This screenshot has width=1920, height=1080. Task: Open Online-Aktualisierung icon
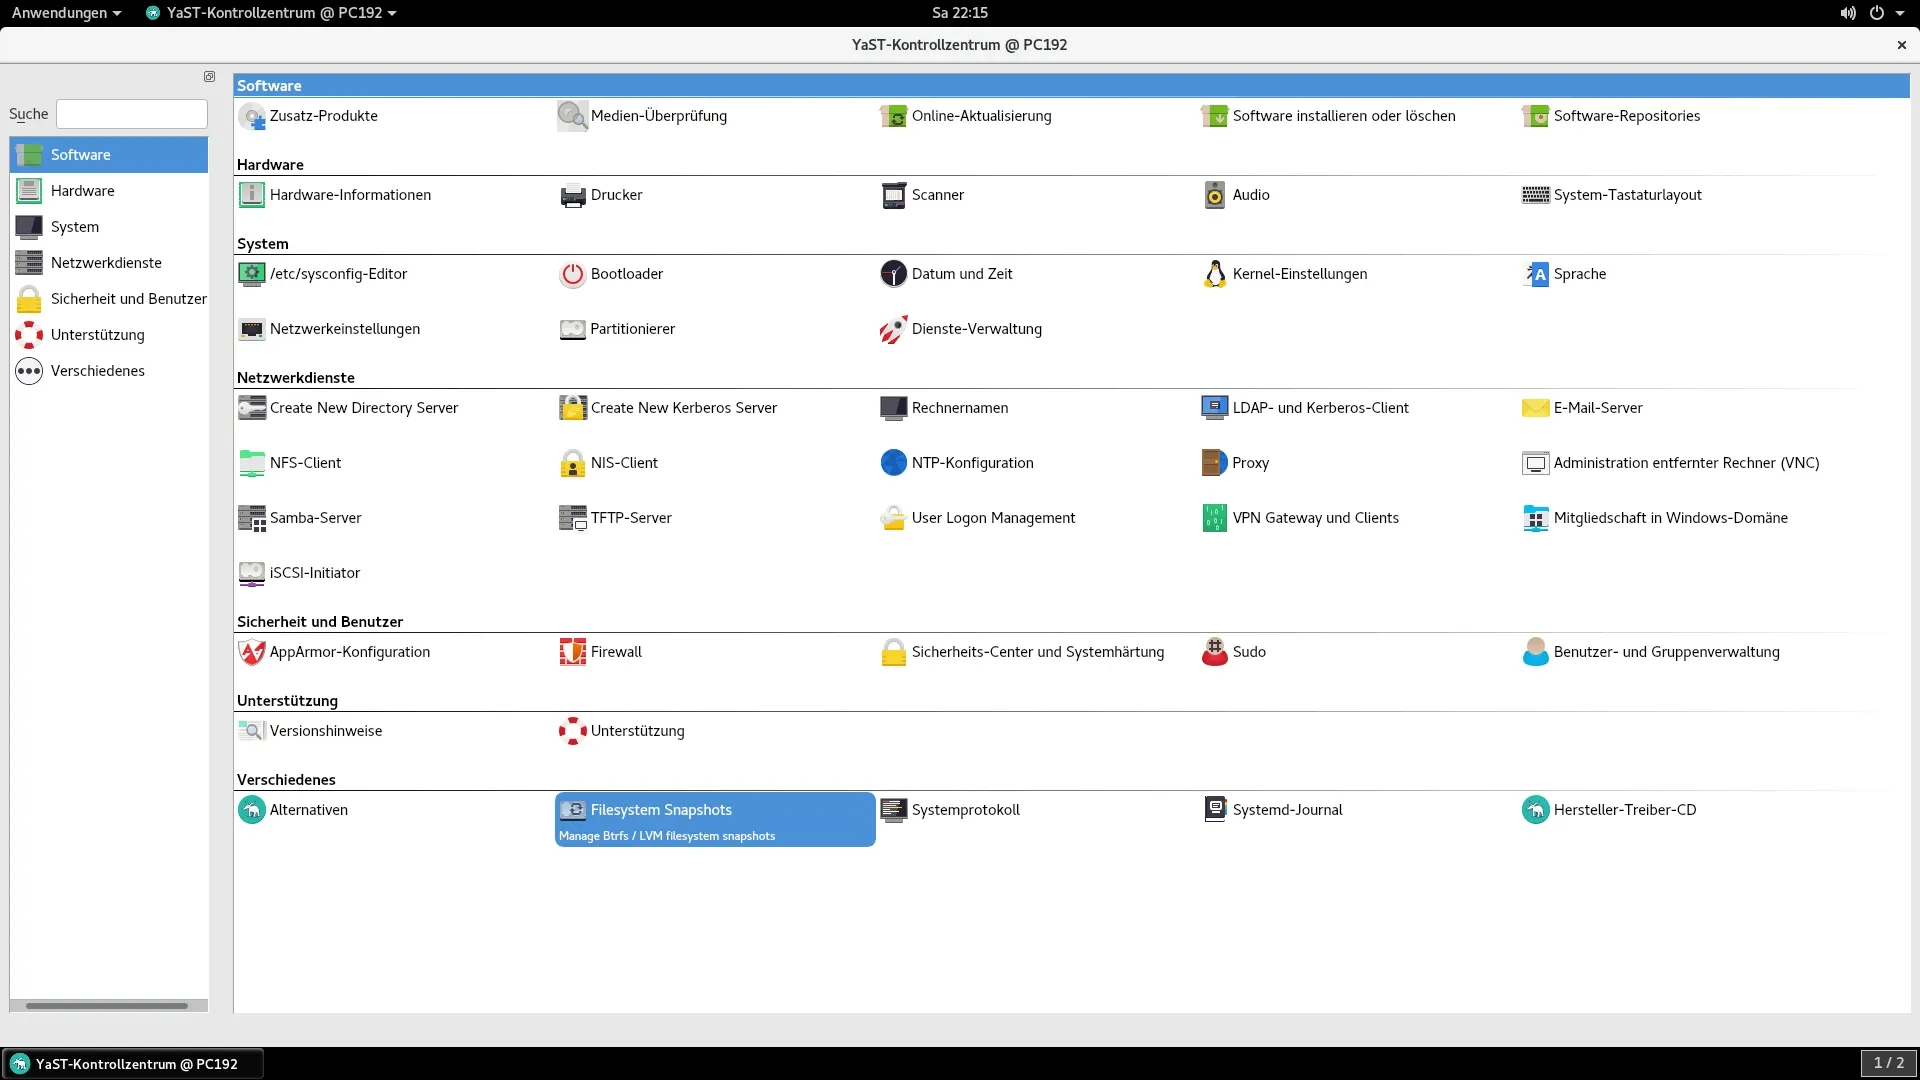click(x=894, y=116)
